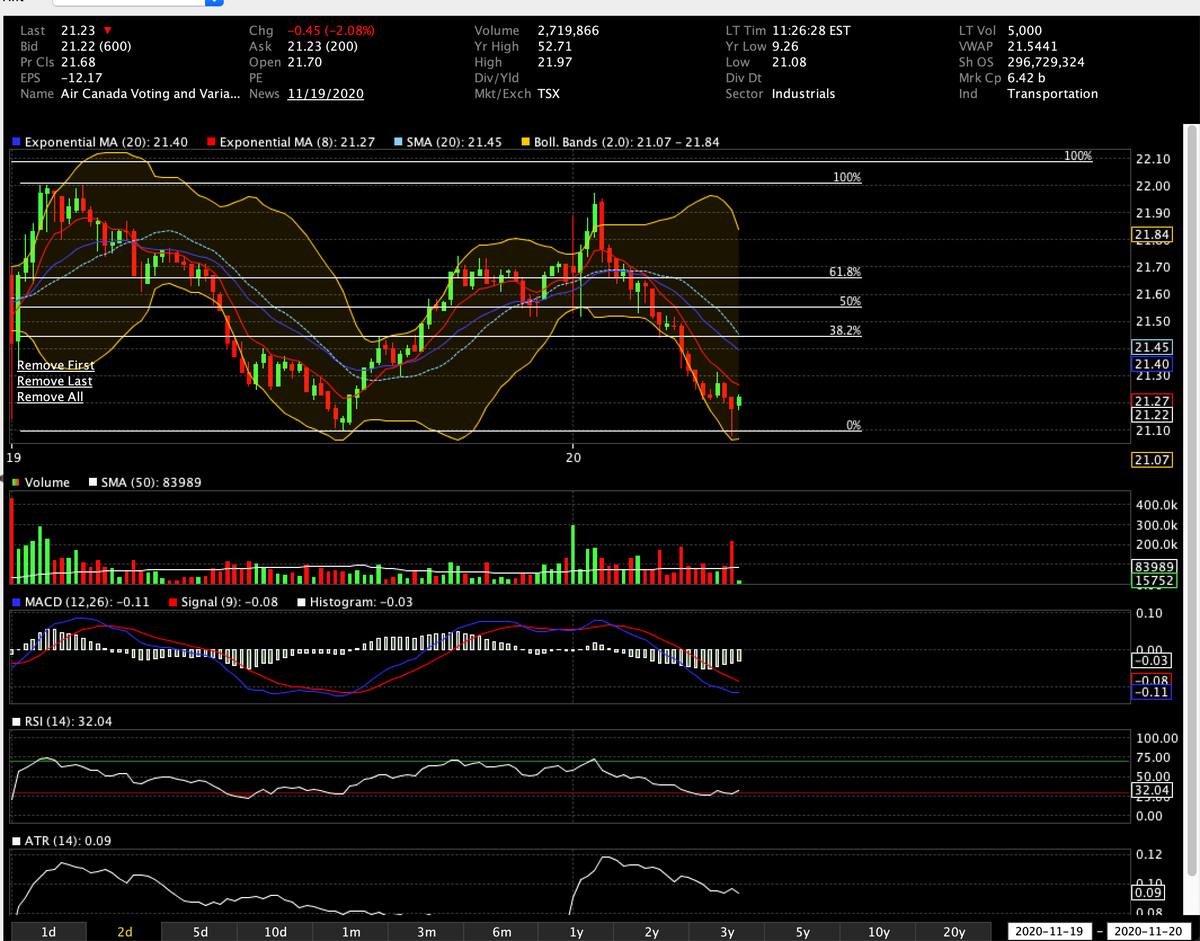
Task: Click the Yr High 52.71 value
Action: [554, 46]
